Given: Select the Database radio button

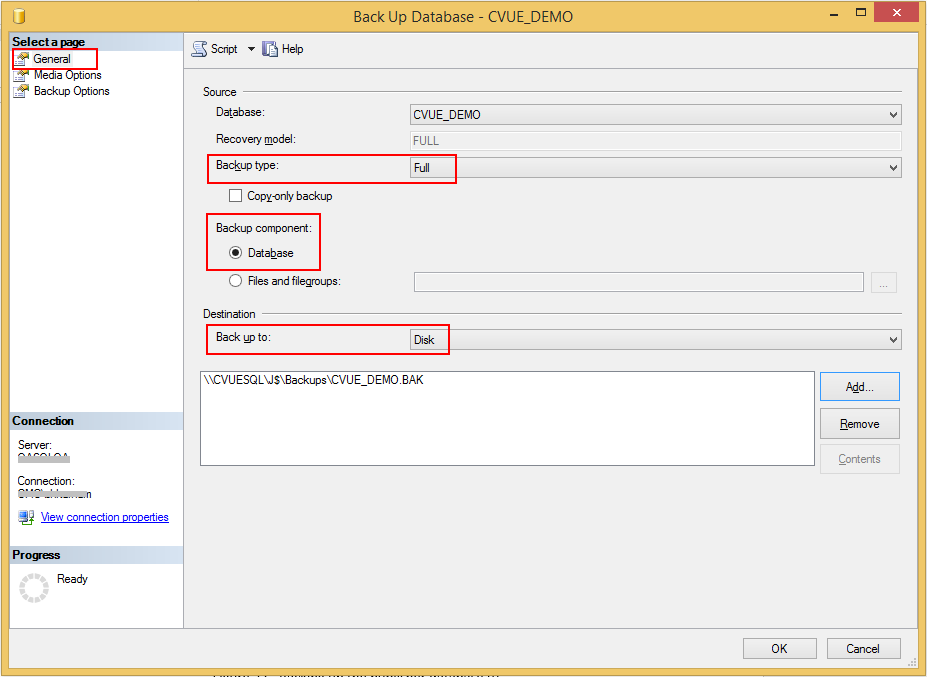Looking at the screenshot, I should click(x=236, y=253).
